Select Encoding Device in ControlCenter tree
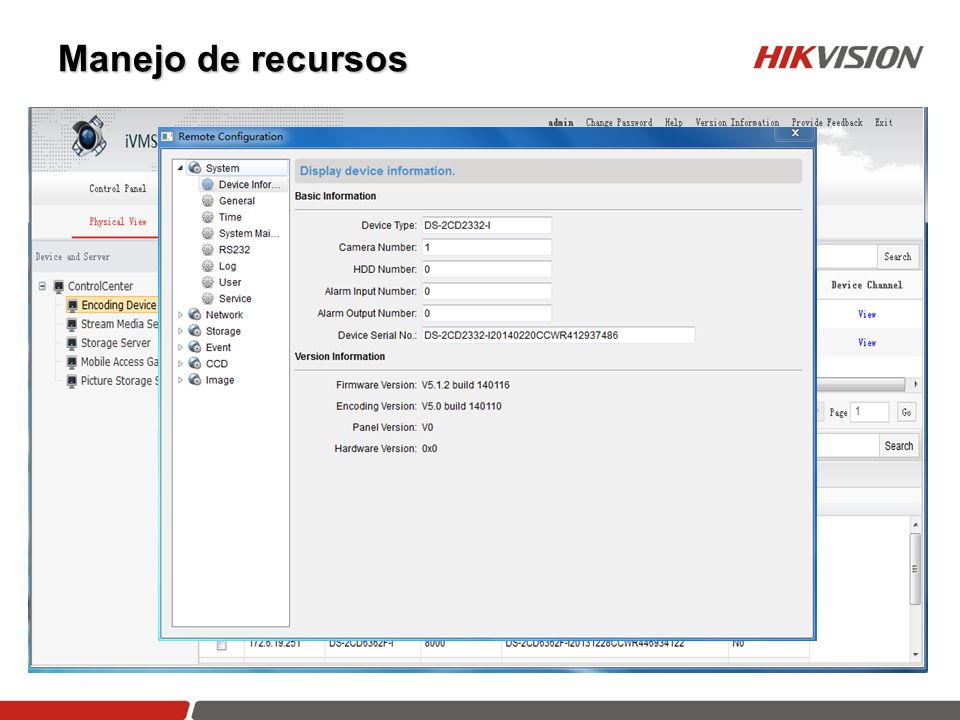 (x=119, y=305)
